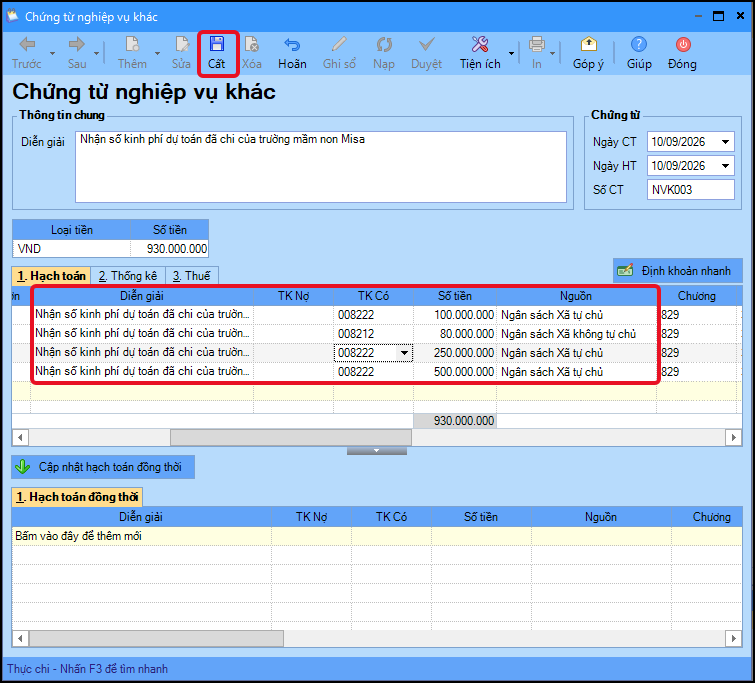Click Cập nhật hạch toán đồng thời

[103, 467]
